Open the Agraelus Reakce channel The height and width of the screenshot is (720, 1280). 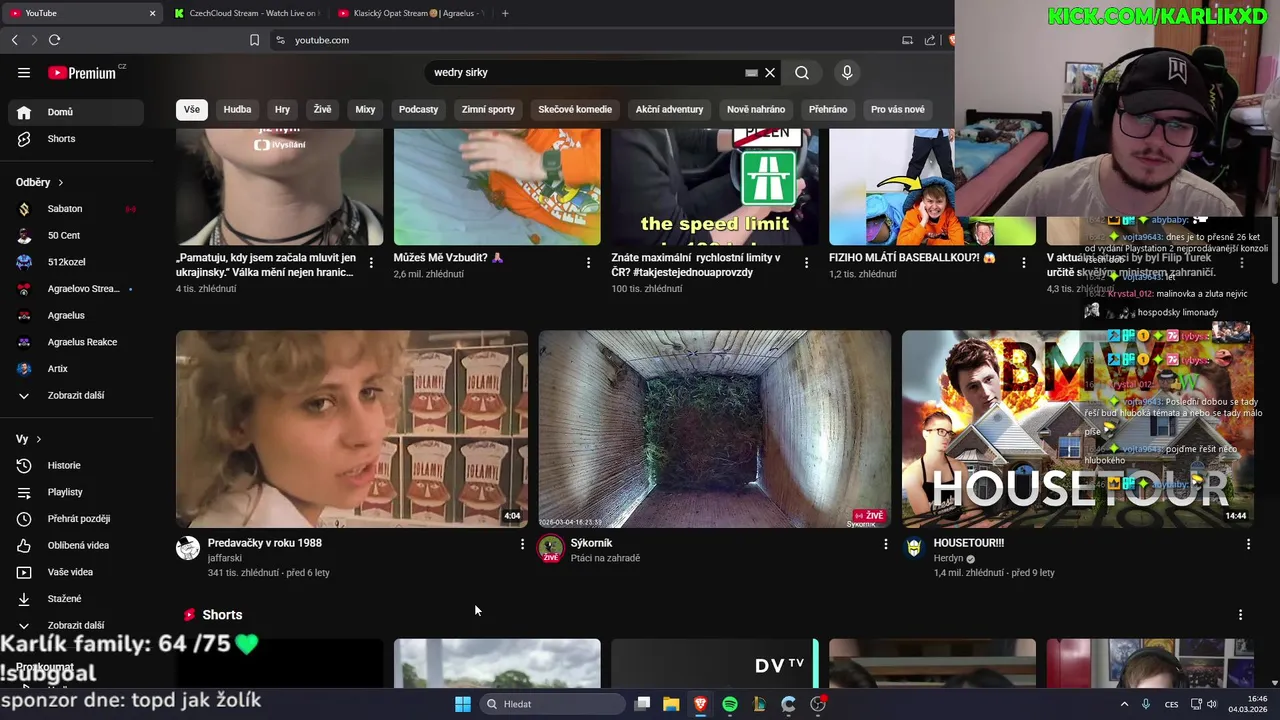pyautogui.click(x=77, y=342)
